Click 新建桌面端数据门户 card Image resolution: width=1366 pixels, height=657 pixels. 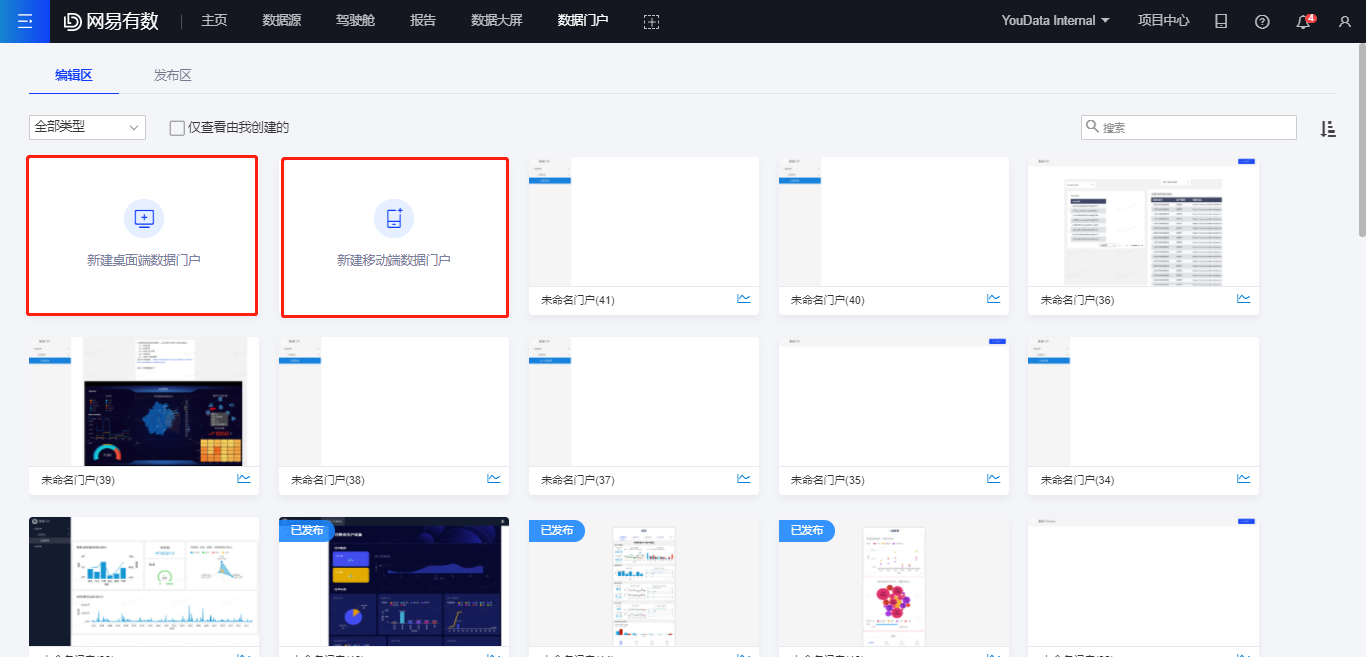point(142,235)
